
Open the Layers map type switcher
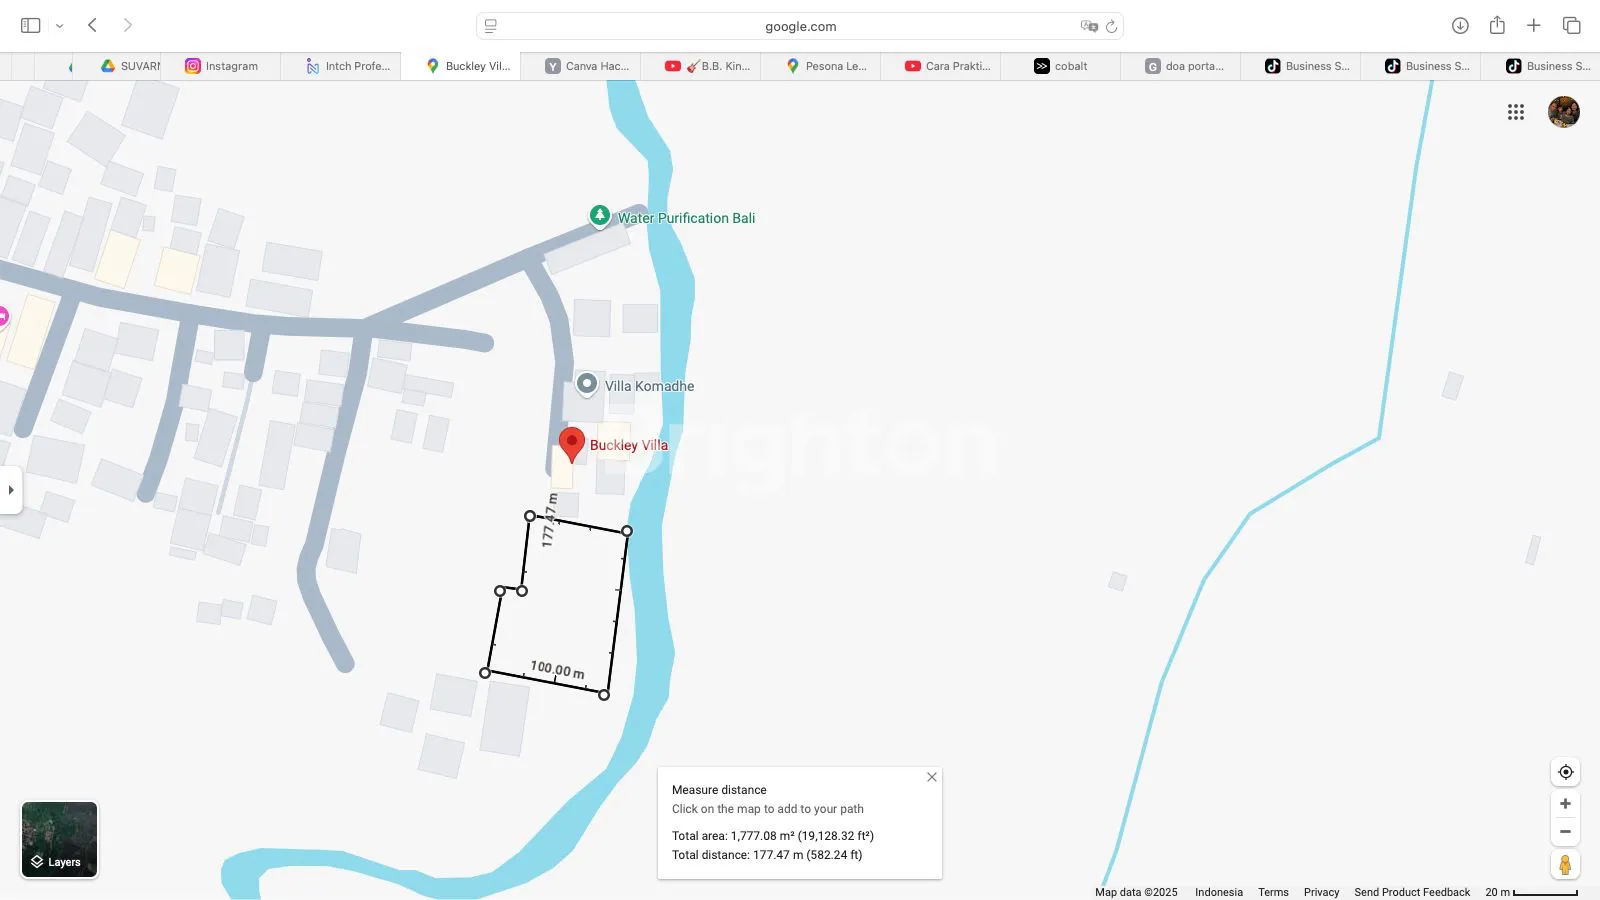[60, 840]
